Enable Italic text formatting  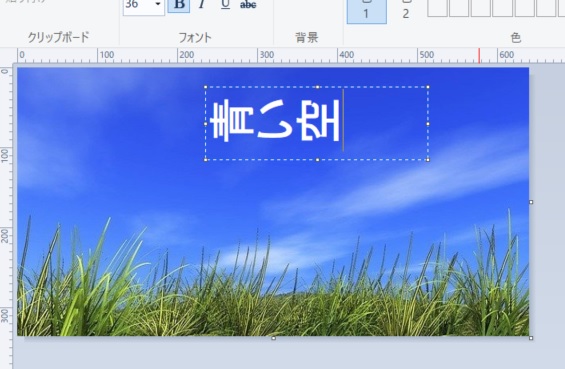pyautogui.click(x=202, y=5)
